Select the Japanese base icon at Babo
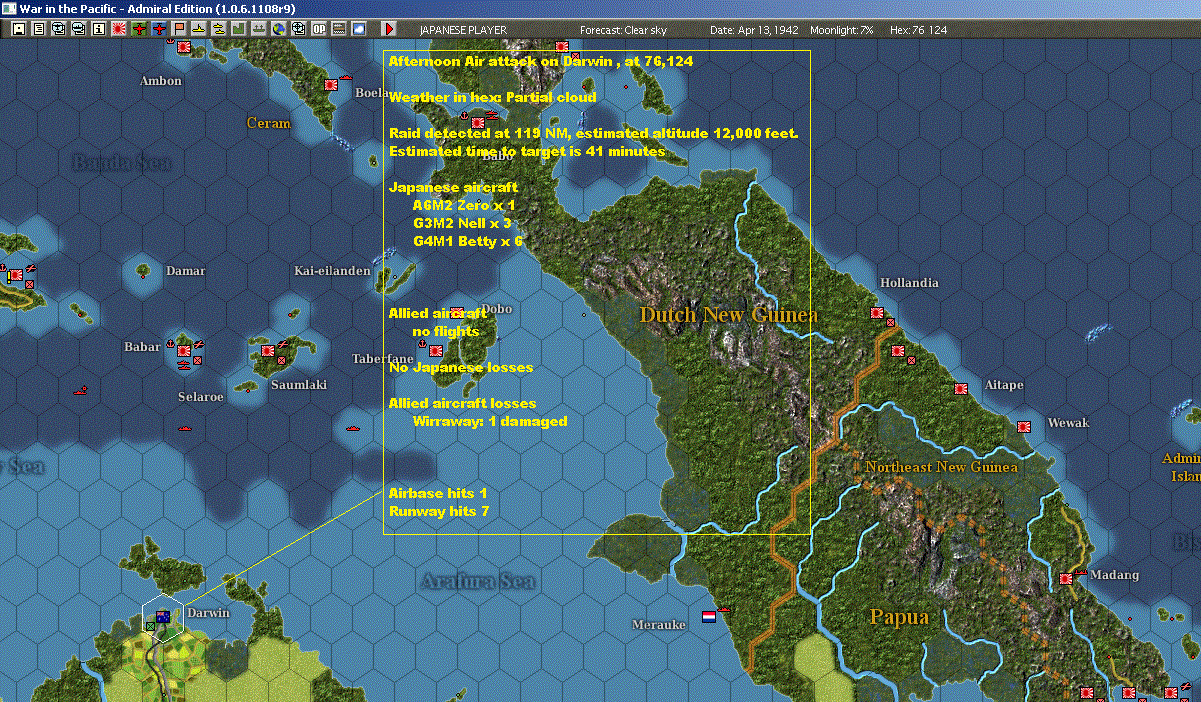This screenshot has height=702, width=1201. [478, 123]
